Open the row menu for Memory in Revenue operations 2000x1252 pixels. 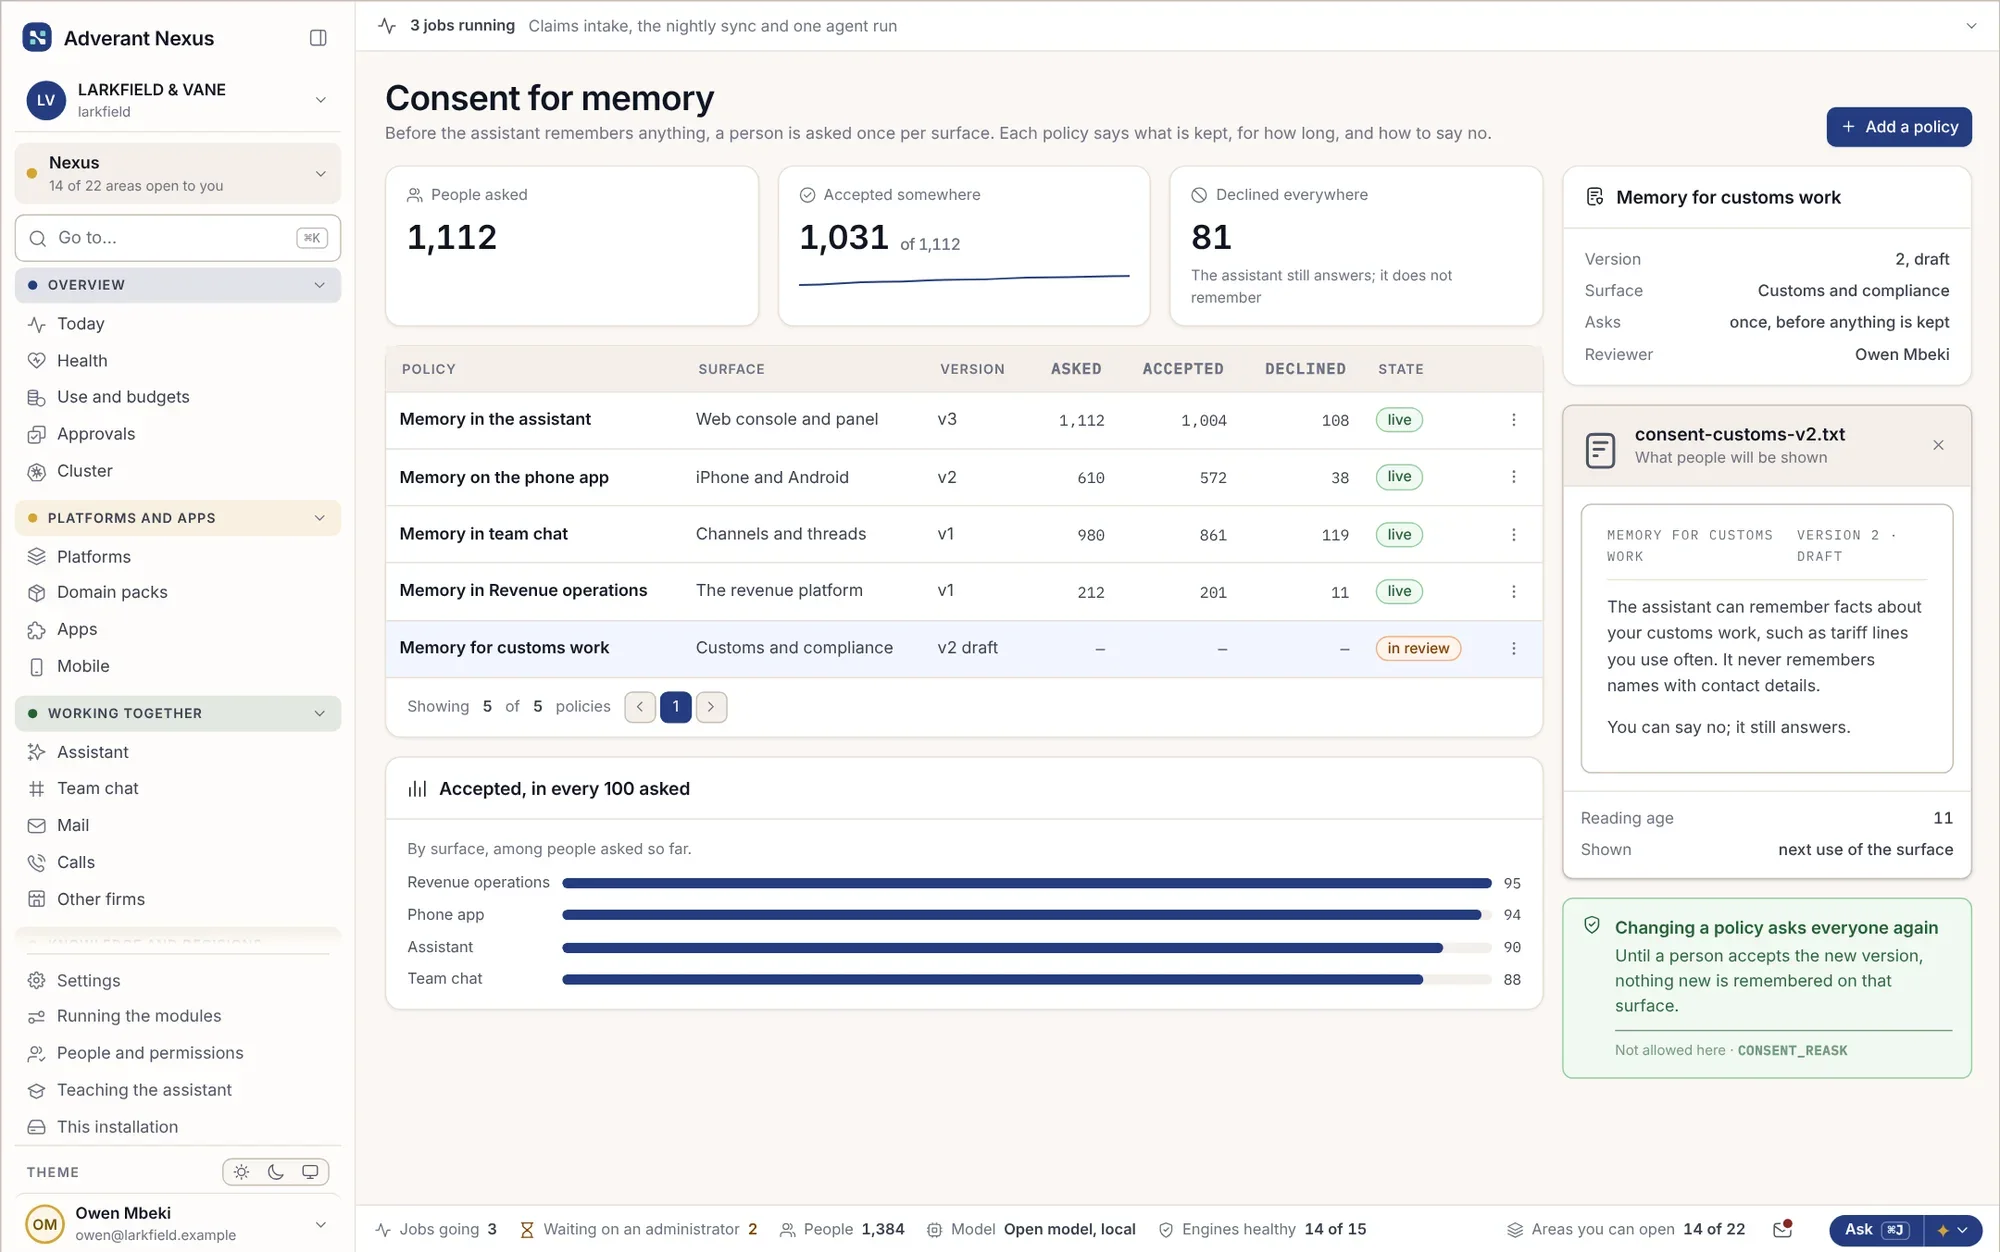coord(1513,592)
